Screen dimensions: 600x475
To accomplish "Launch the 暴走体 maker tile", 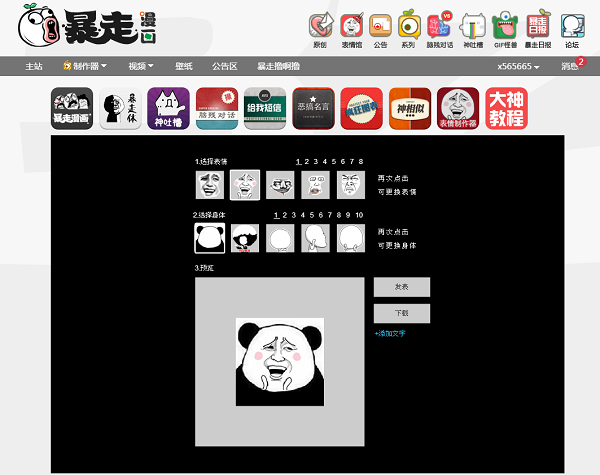I will click(x=120, y=108).
